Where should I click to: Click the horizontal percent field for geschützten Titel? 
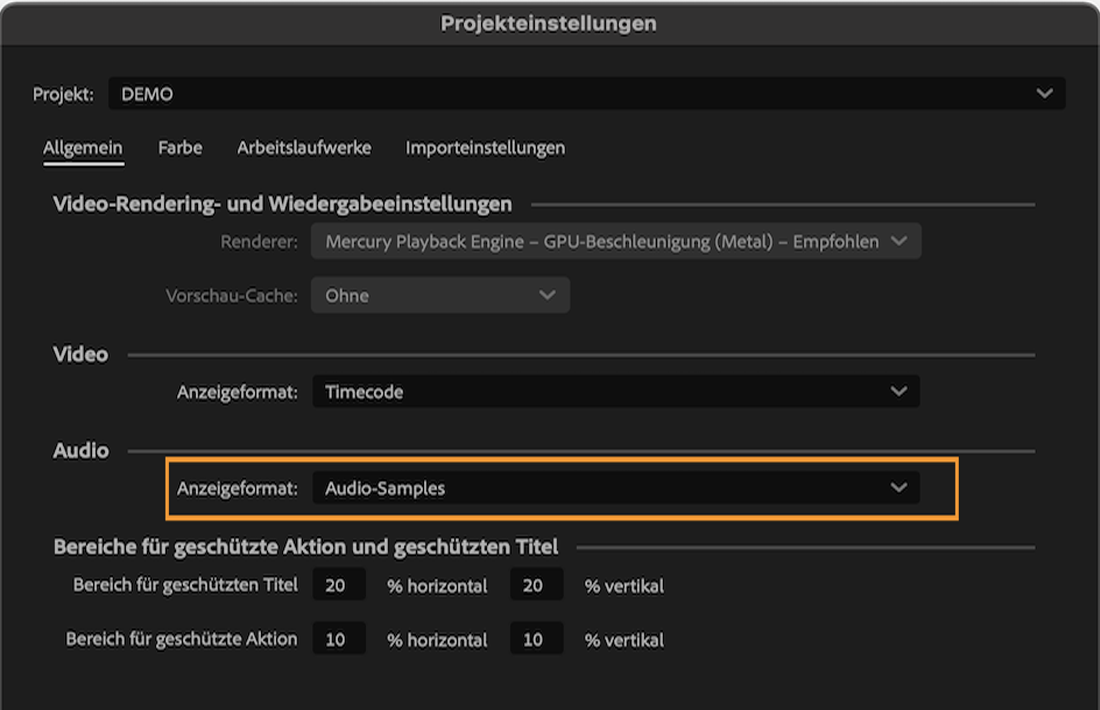click(x=337, y=584)
